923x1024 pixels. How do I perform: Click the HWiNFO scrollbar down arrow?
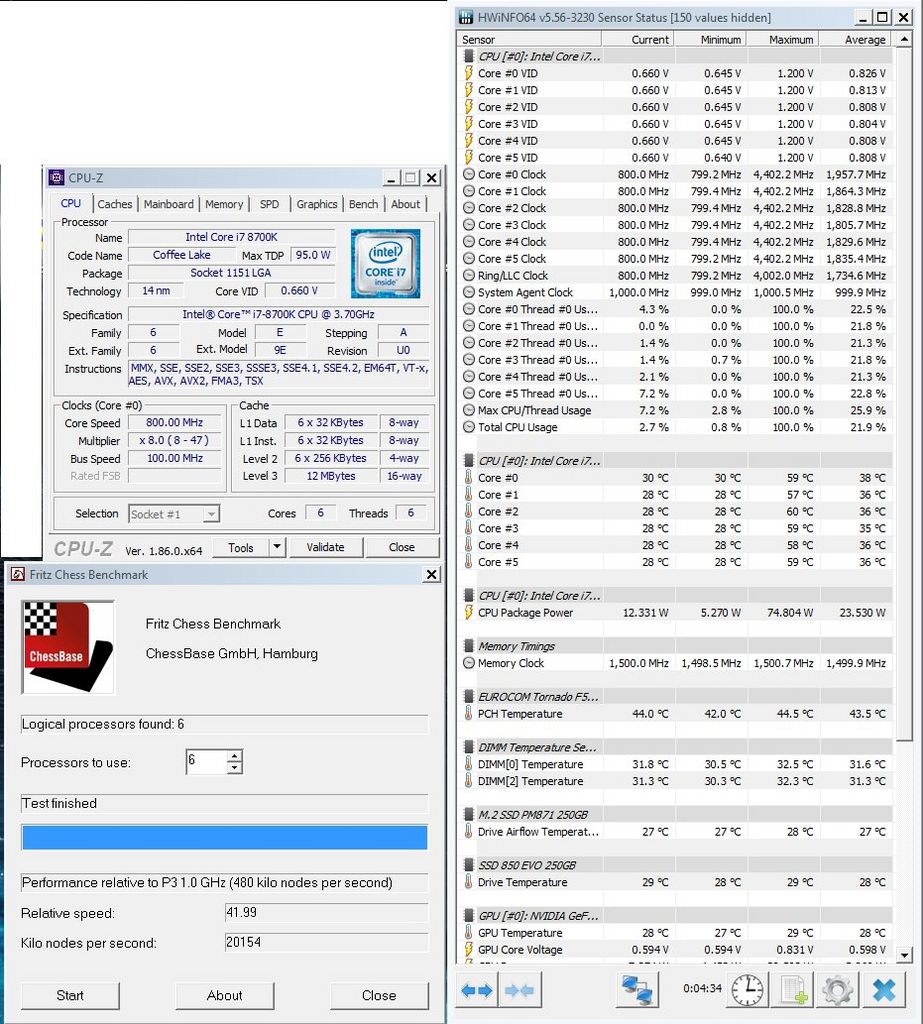904,954
